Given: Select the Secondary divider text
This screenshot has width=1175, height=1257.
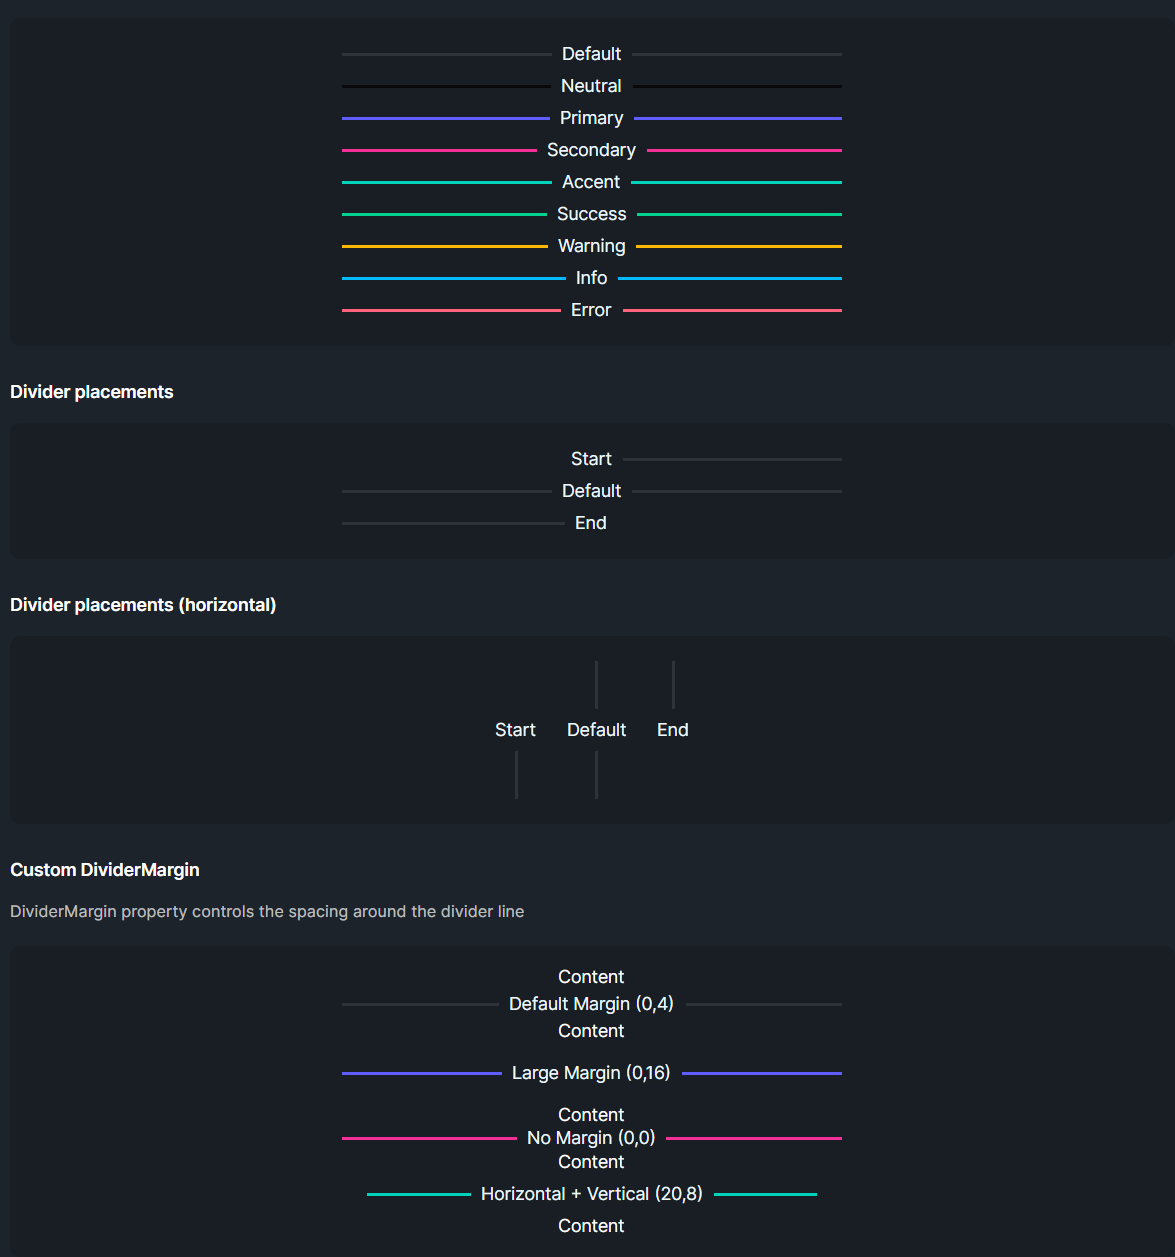Looking at the screenshot, I should click(591, 150).
